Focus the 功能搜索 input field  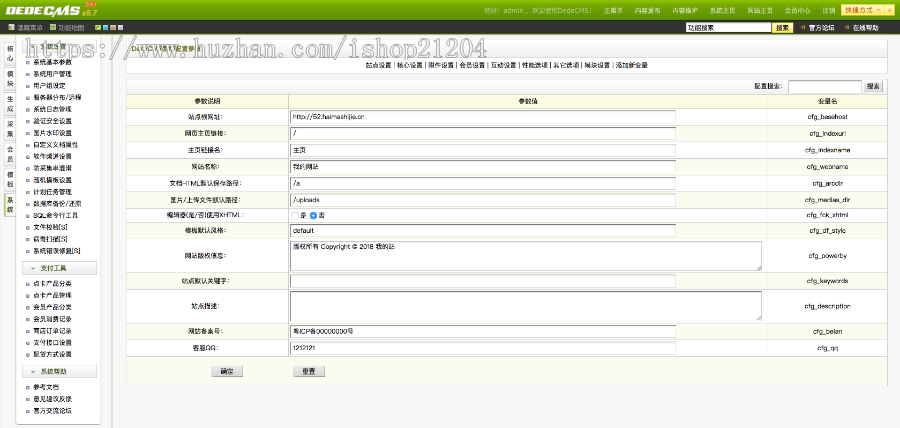point(728,28)
